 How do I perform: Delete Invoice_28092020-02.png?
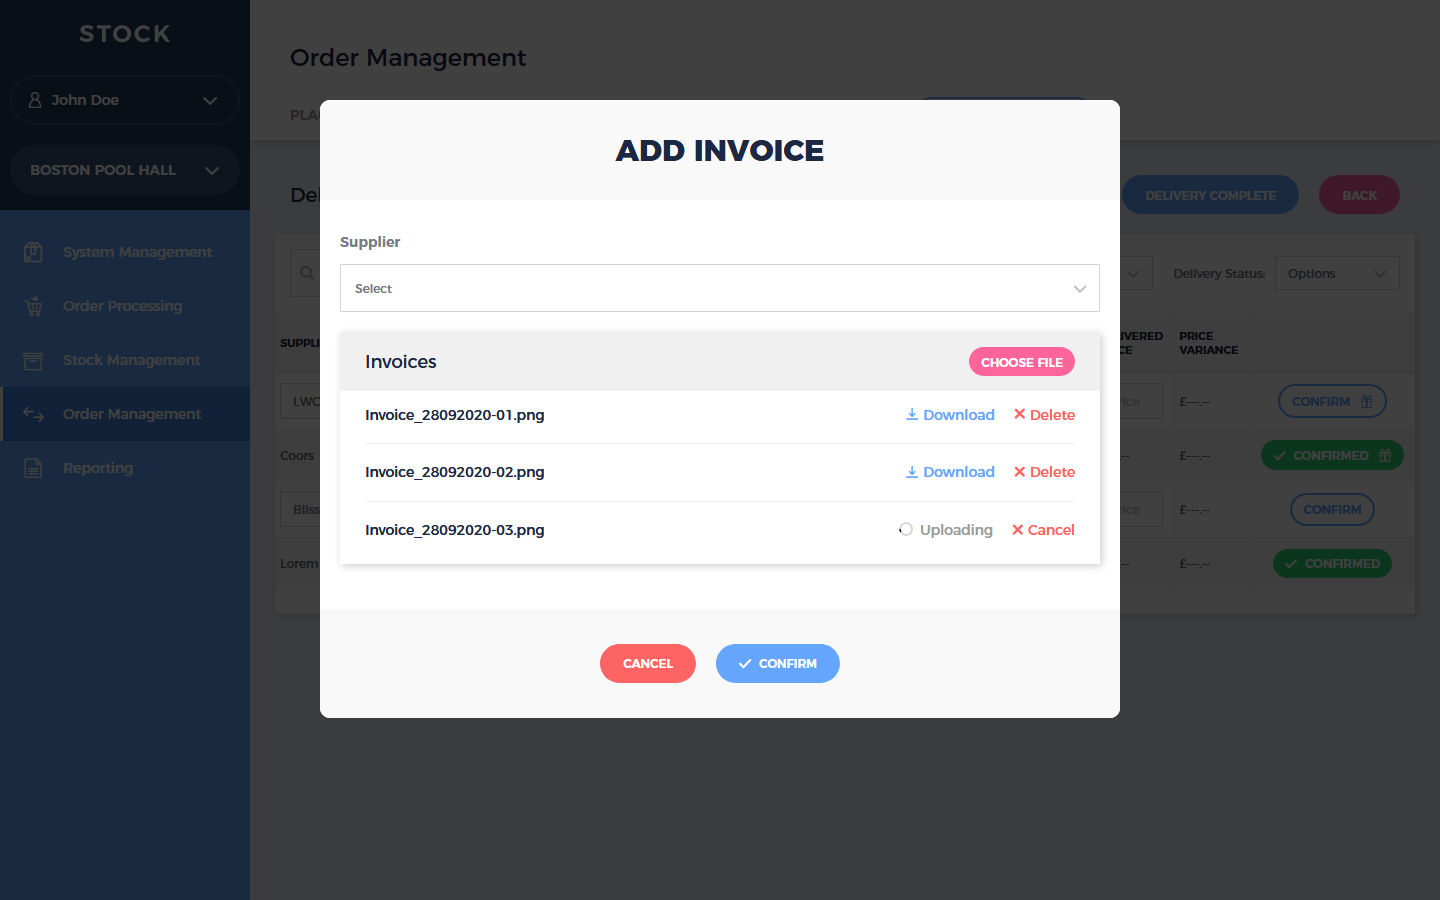1044,472
